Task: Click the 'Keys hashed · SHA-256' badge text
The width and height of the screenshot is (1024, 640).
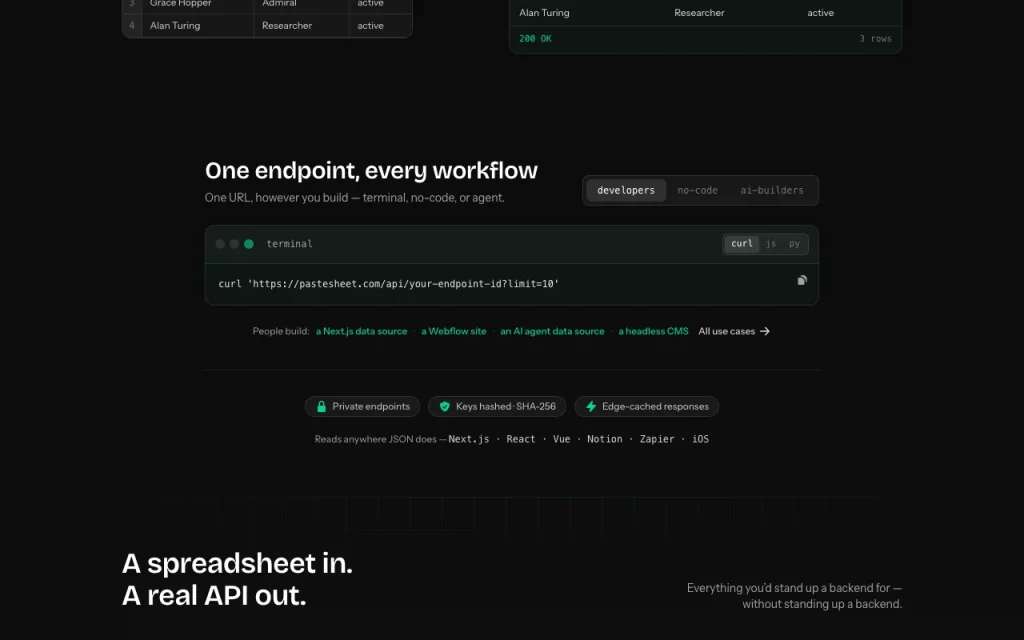Action: coord(505,406)
